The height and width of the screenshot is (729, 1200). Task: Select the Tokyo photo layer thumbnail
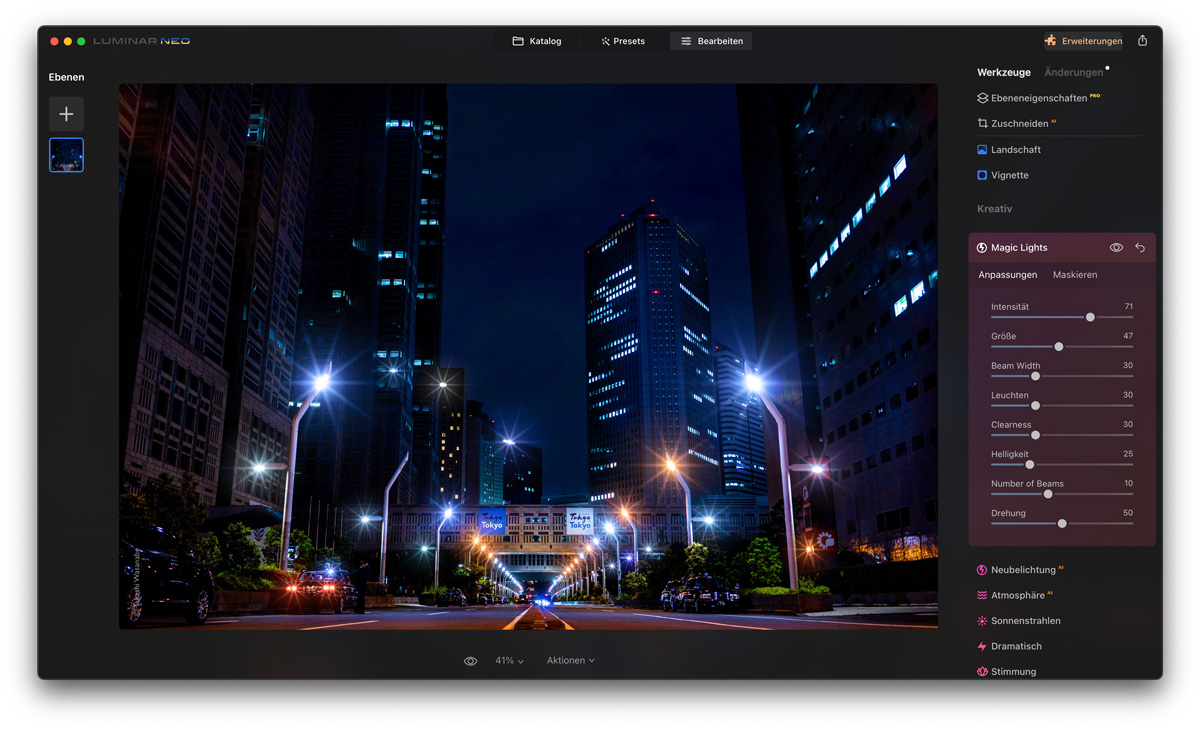tap(66, 155)
